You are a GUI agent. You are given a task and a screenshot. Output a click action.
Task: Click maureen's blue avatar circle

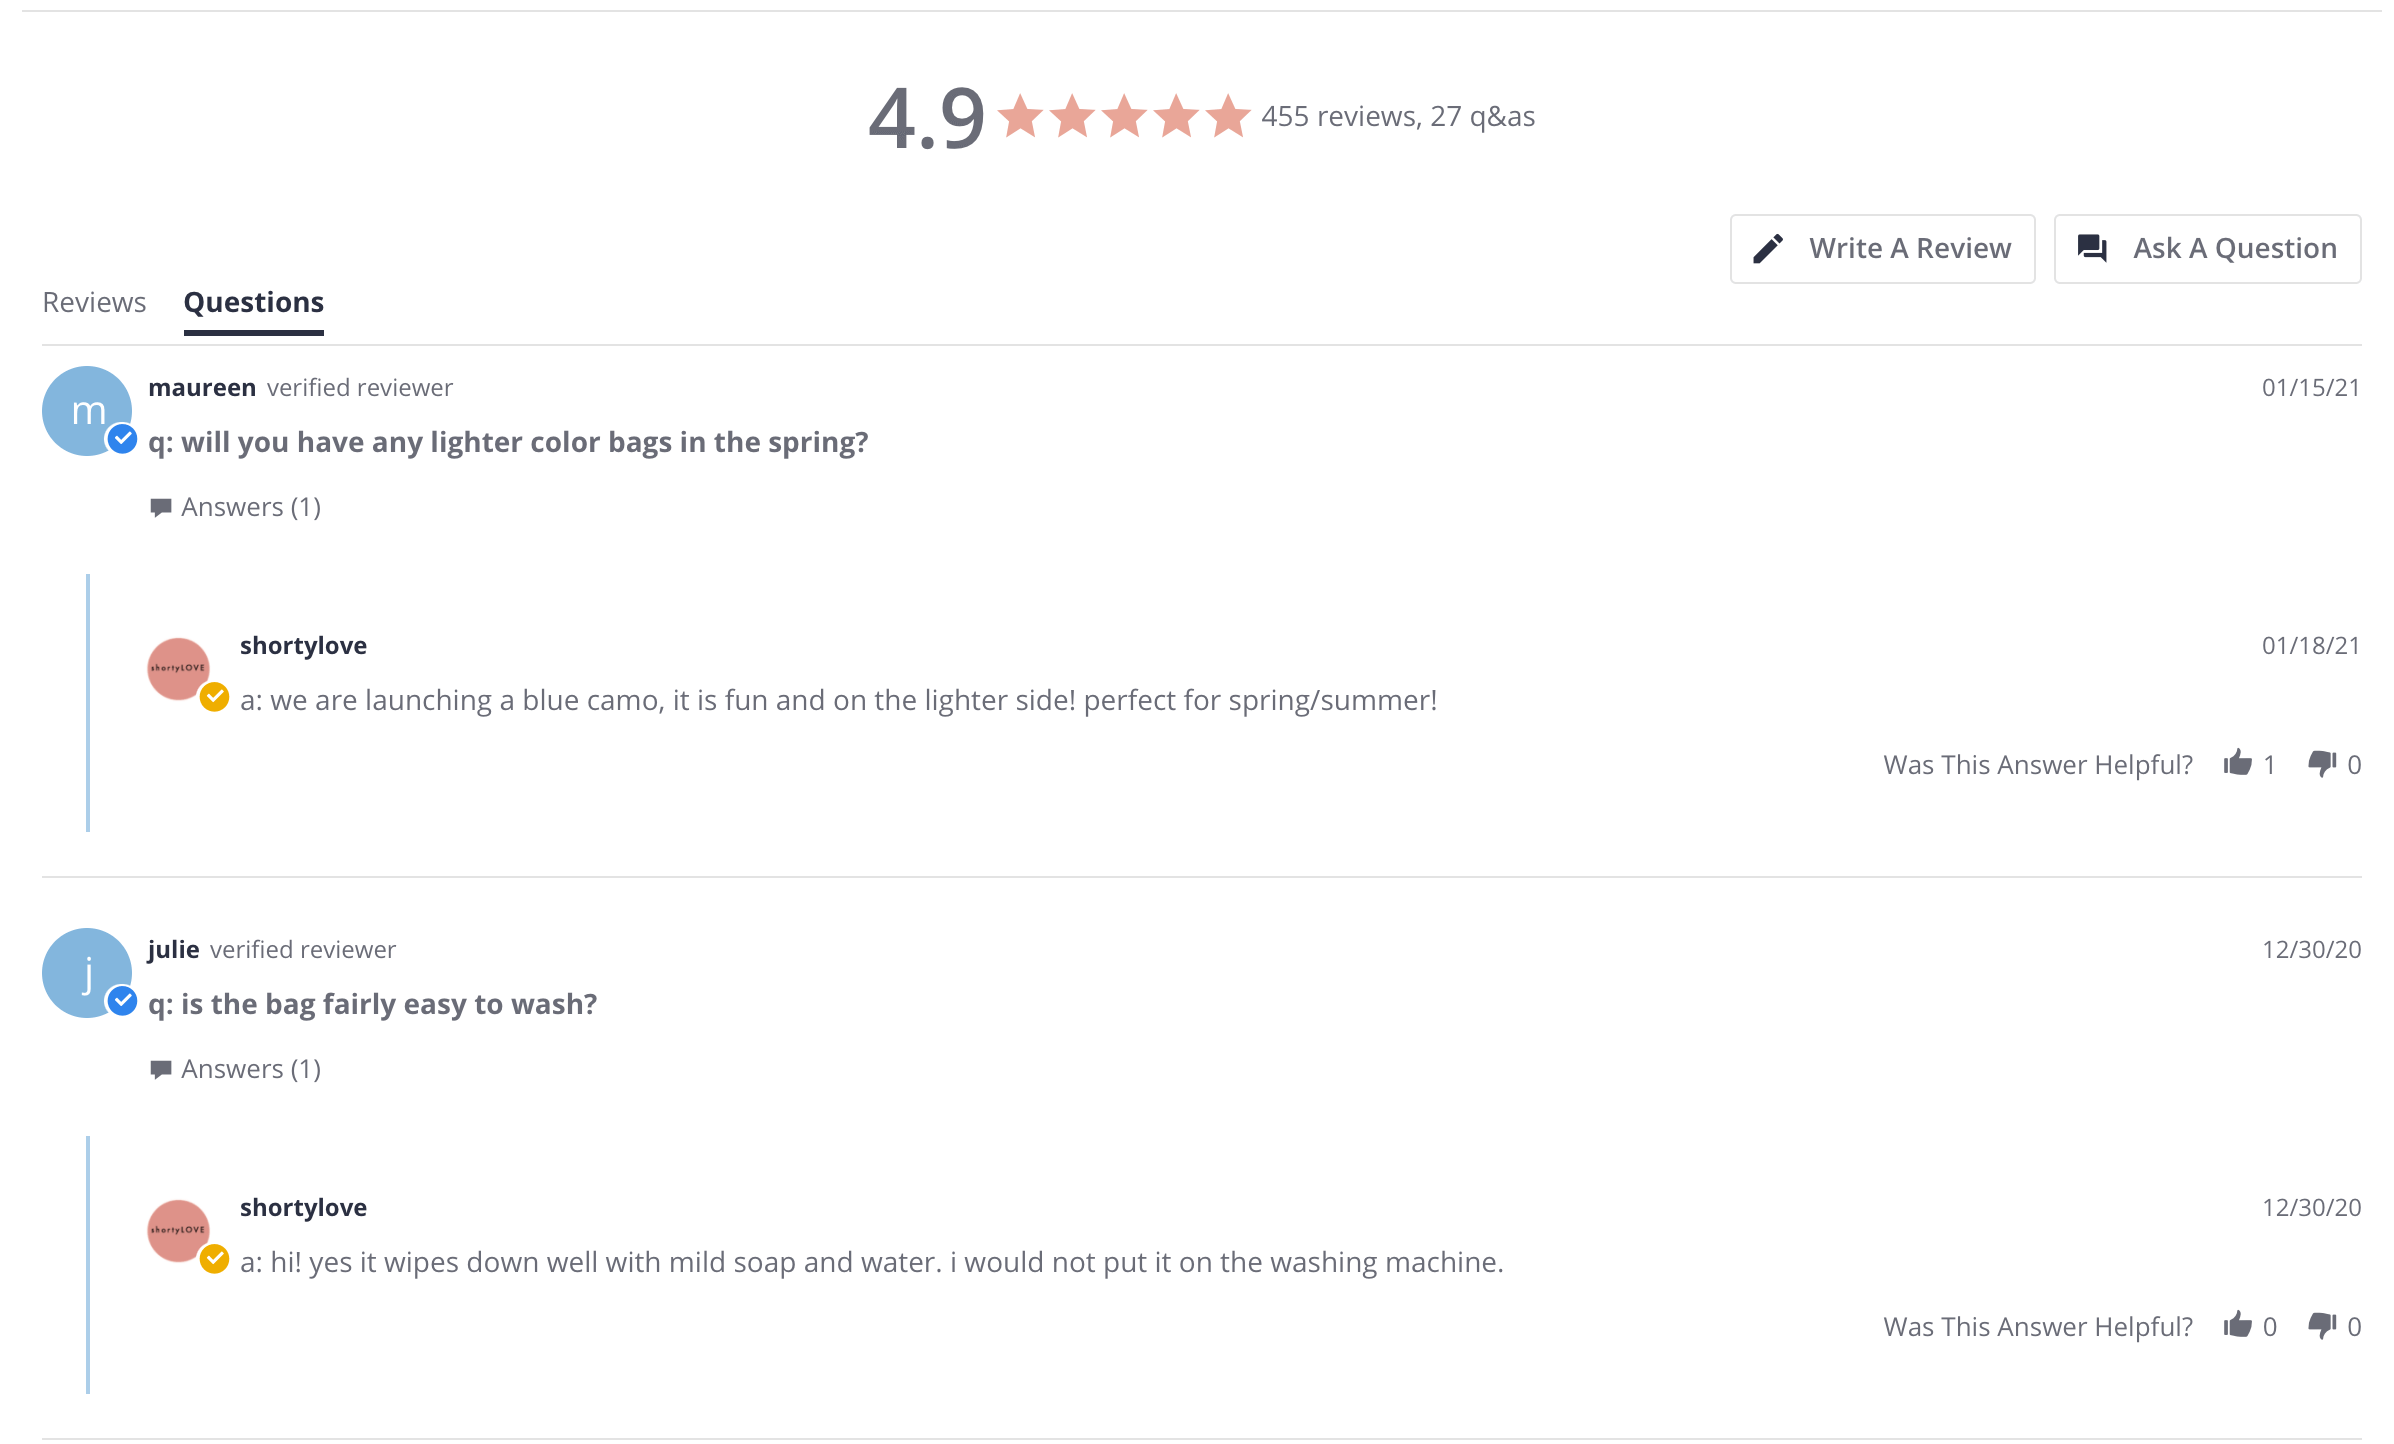coord(87,411)
